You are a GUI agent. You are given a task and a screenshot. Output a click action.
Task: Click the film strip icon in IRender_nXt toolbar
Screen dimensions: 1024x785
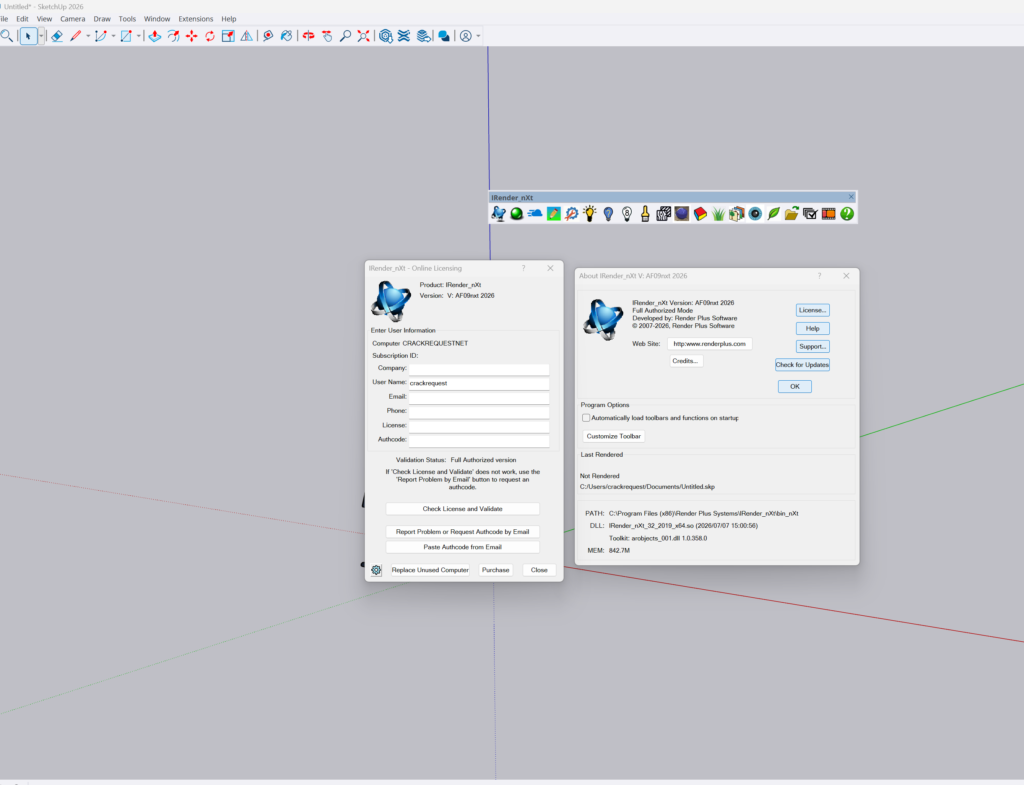tap(829, 214)
